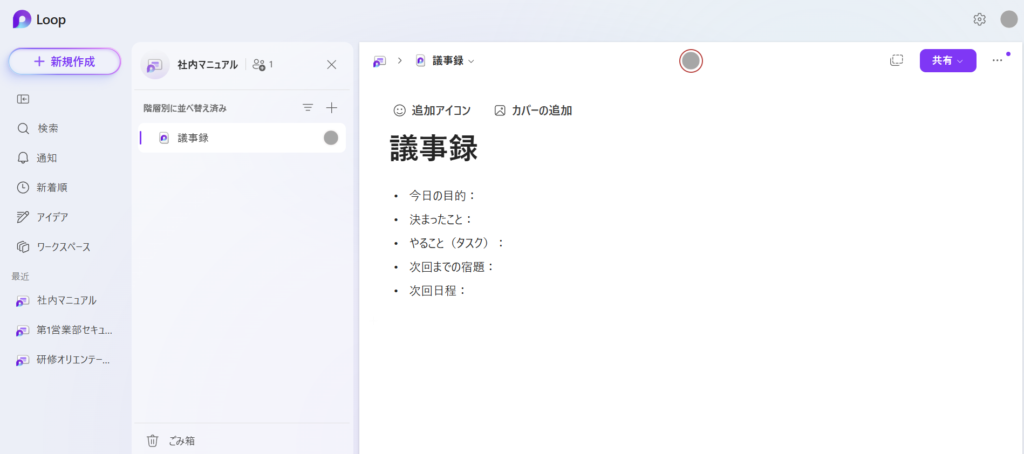Open the page components icon beside 共有

tap(896, 60)
